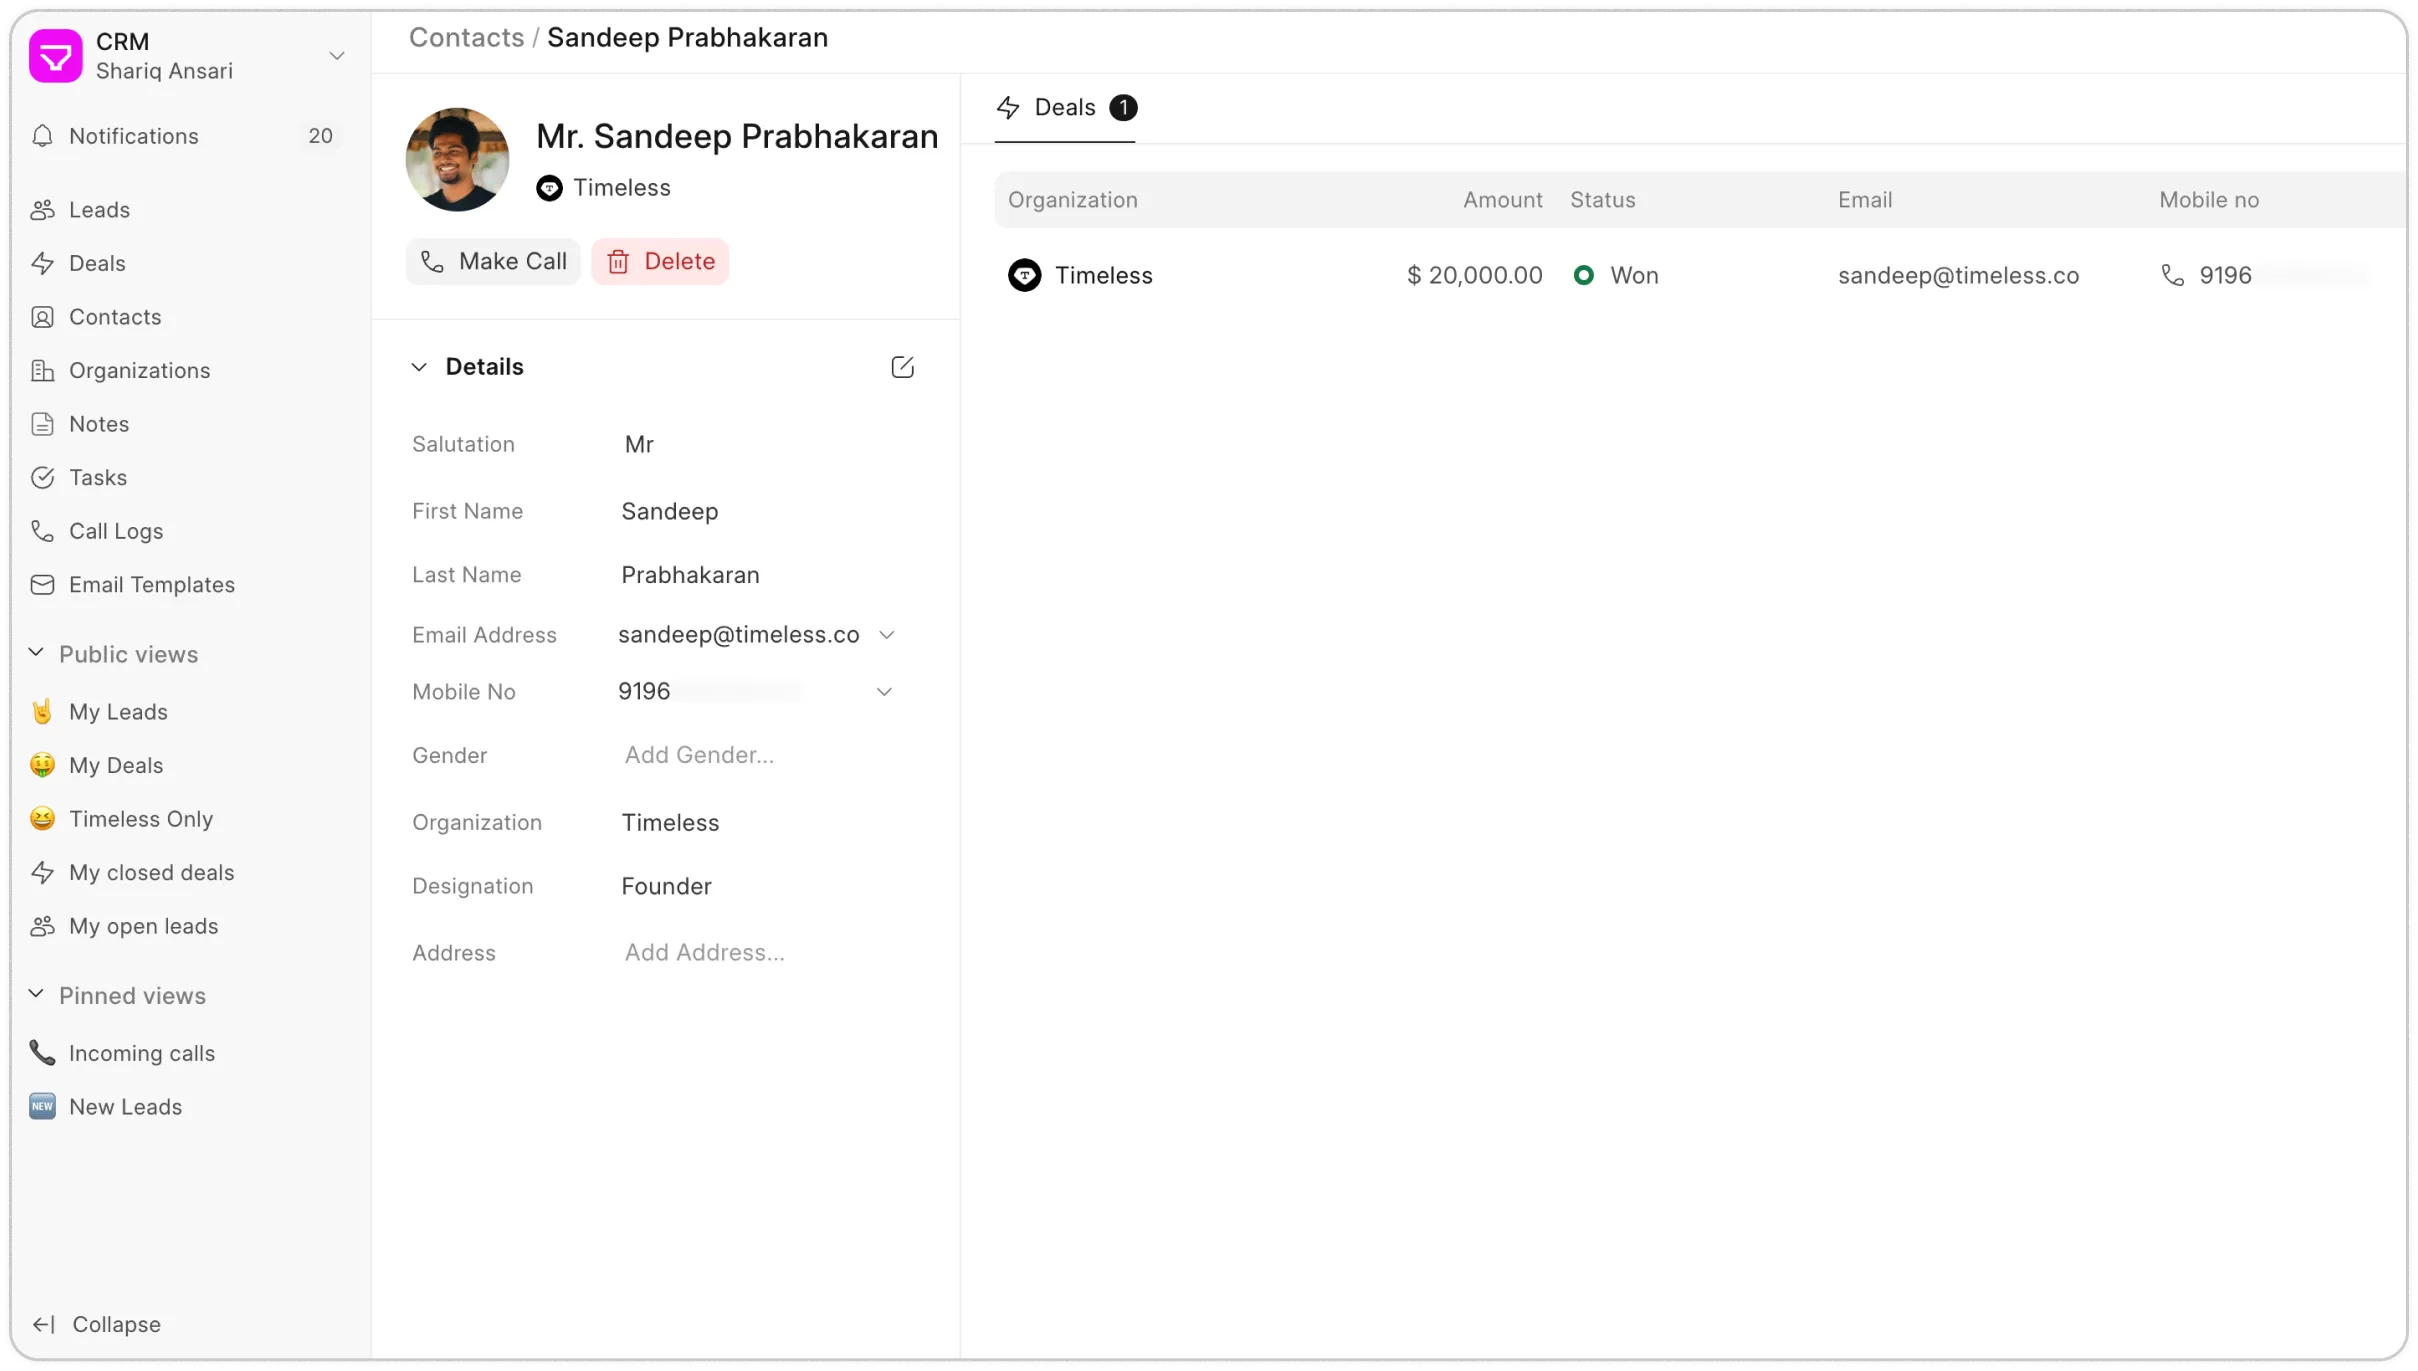2418x1371 pixels.
Task: Click the Tasks checkmark icon
Action: click(42, 478)
